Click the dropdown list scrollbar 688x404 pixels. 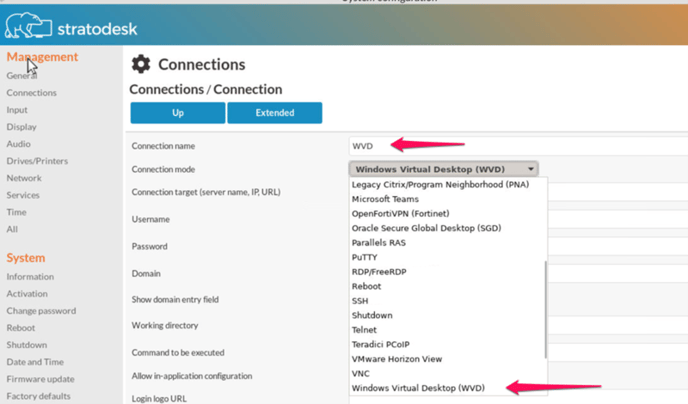[x=546, y=309]
